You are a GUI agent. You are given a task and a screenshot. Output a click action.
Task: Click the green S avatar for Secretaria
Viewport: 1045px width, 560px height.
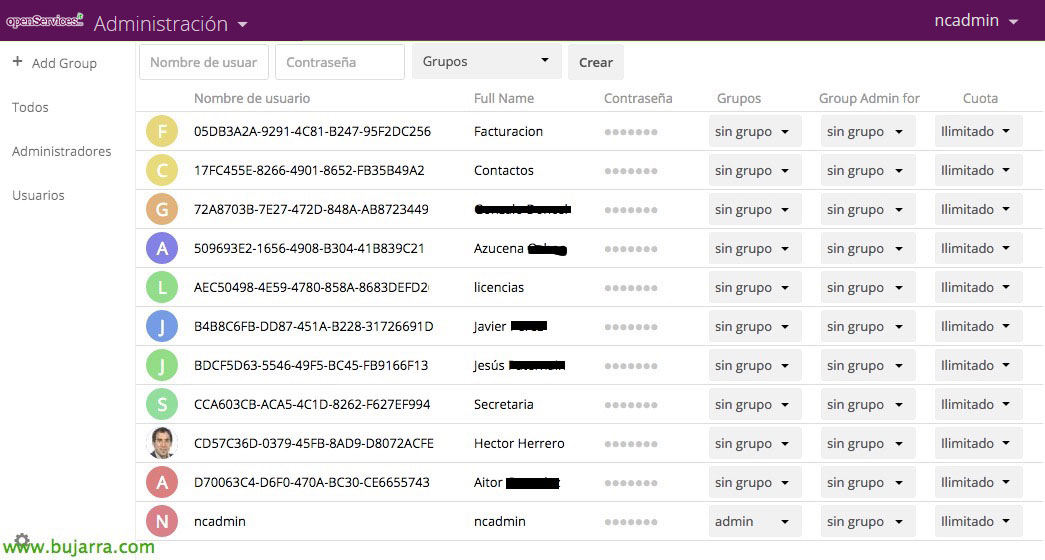tap(162, 404)
